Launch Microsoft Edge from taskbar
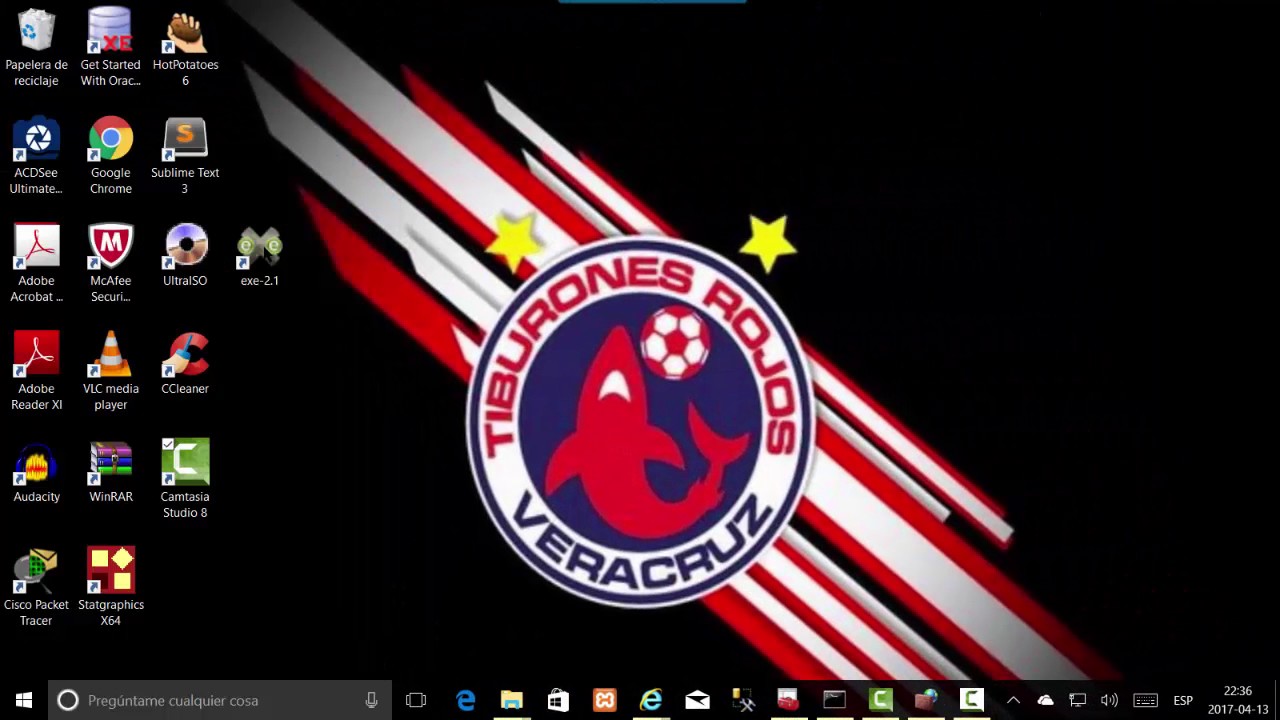The image size is (1280, 720). click(x=465, y=700)
